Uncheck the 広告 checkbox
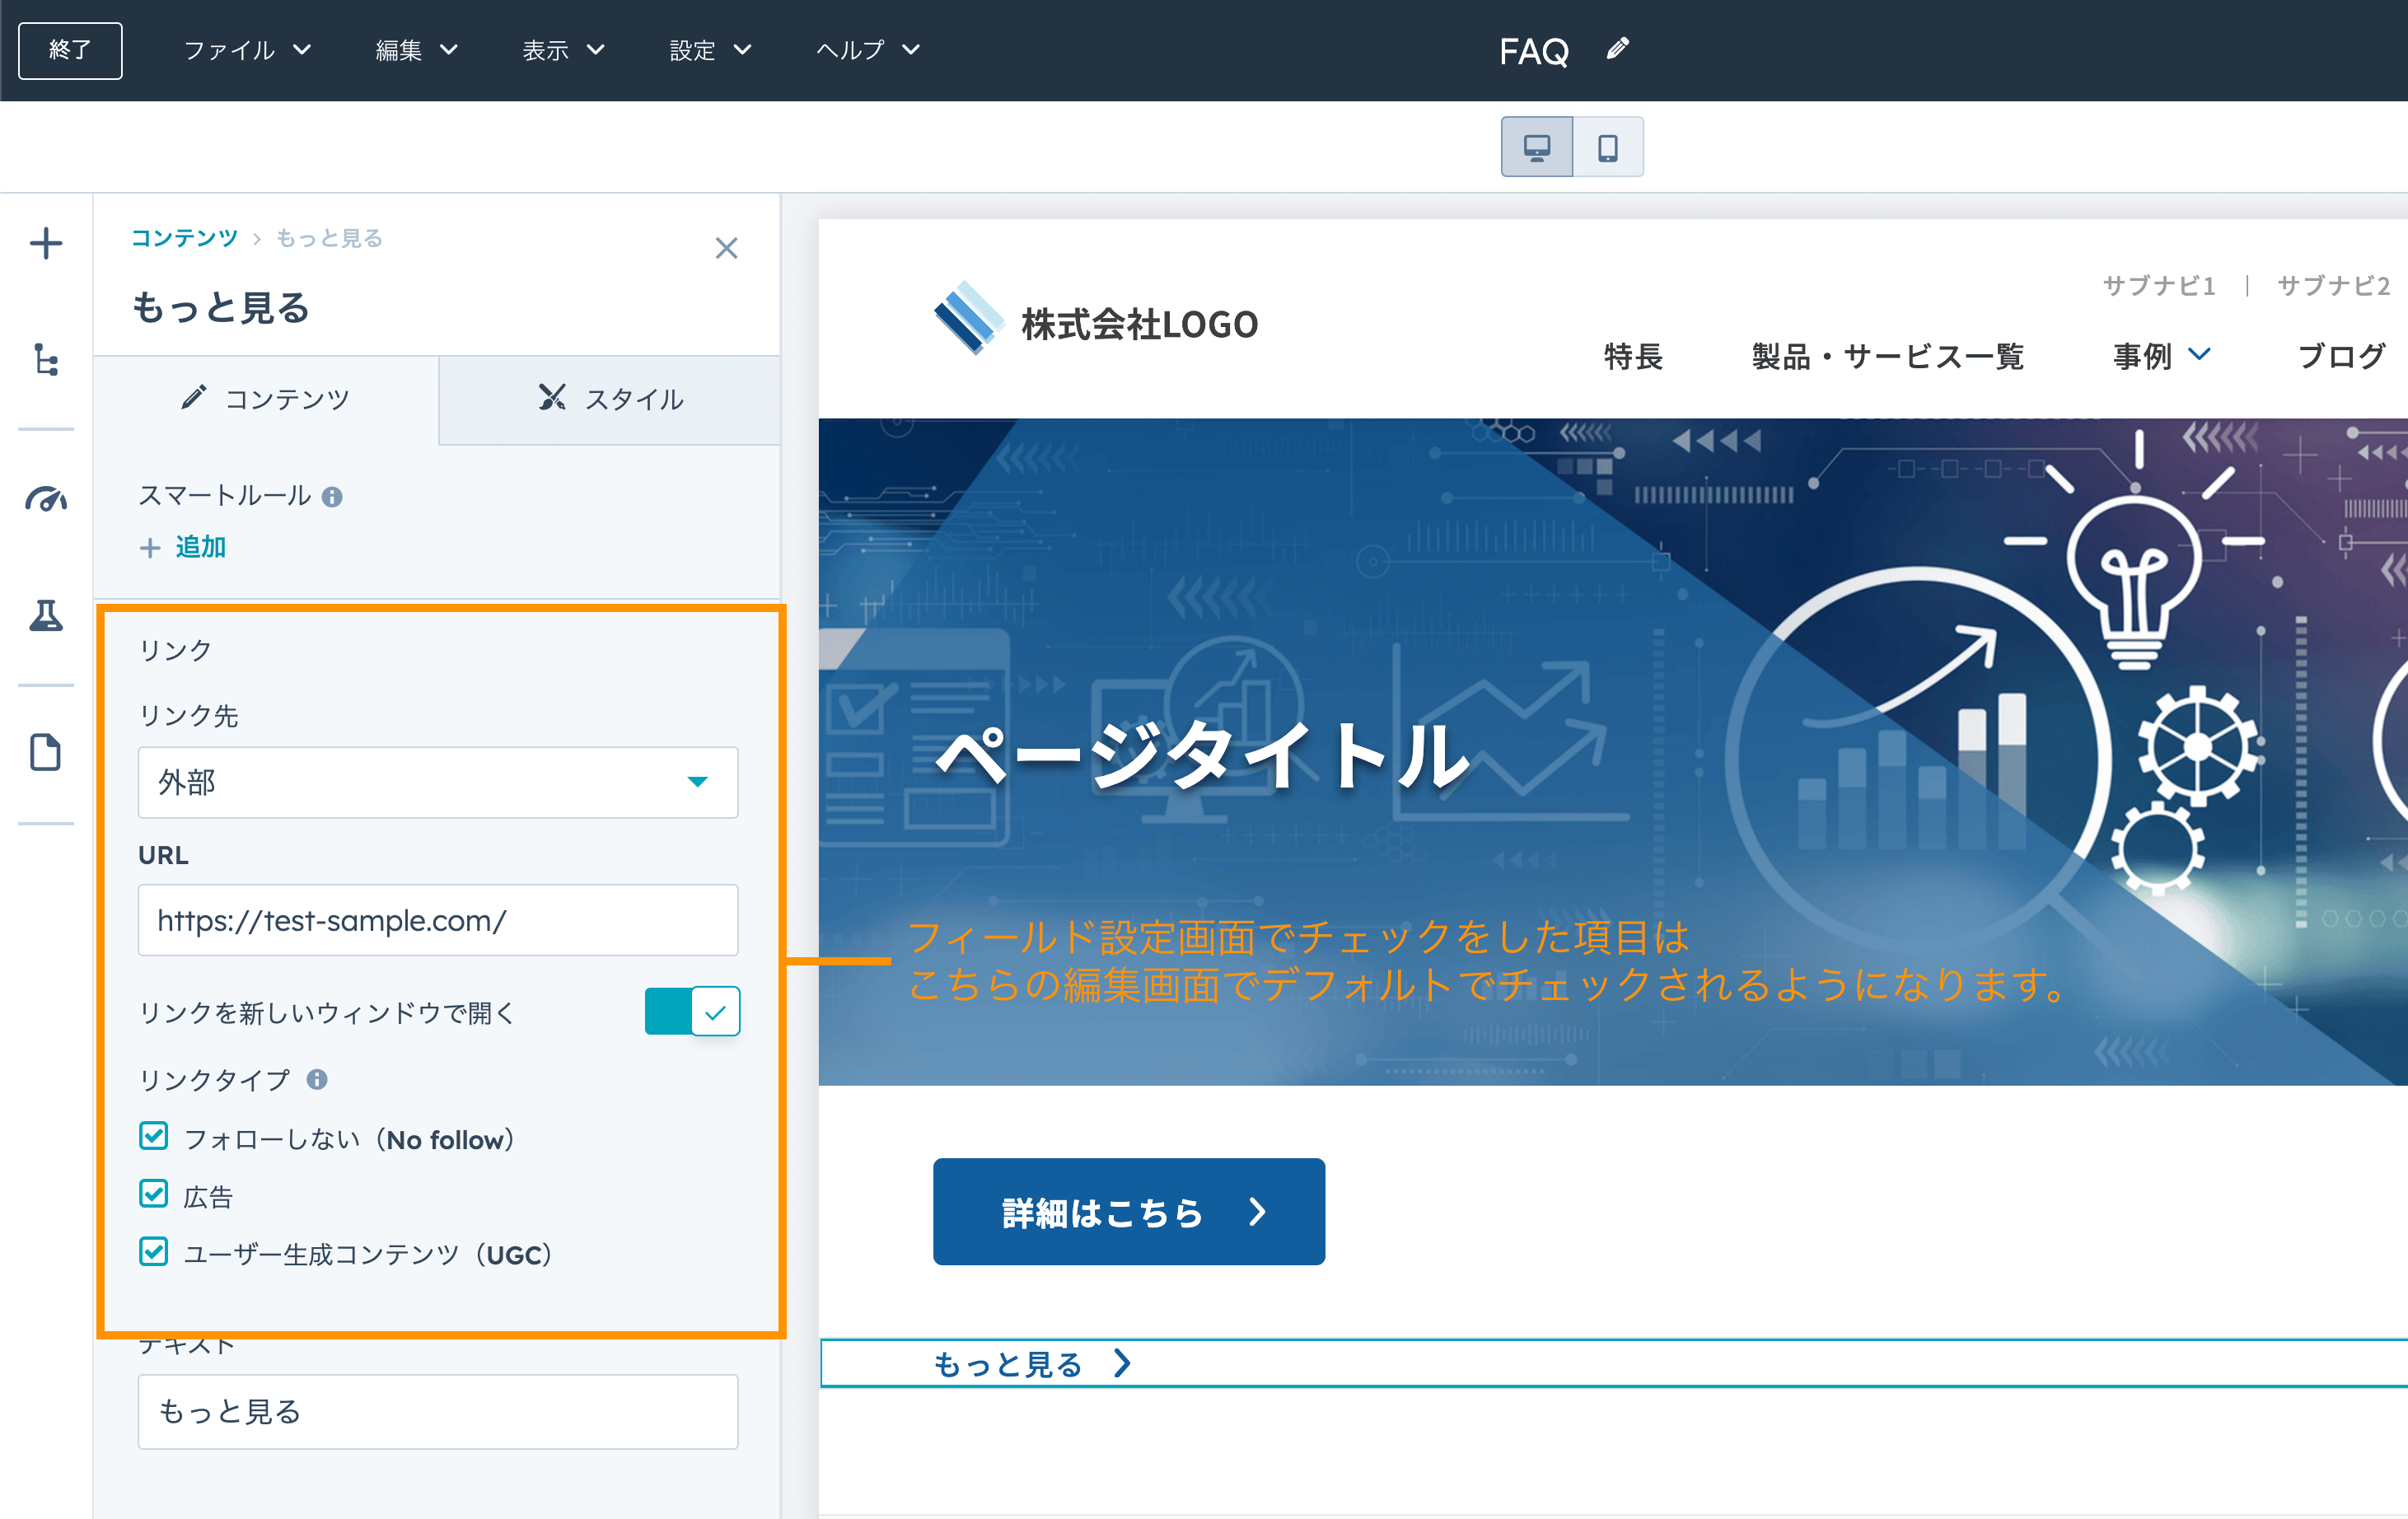 pyautogui.click(x=154, y=1194)
